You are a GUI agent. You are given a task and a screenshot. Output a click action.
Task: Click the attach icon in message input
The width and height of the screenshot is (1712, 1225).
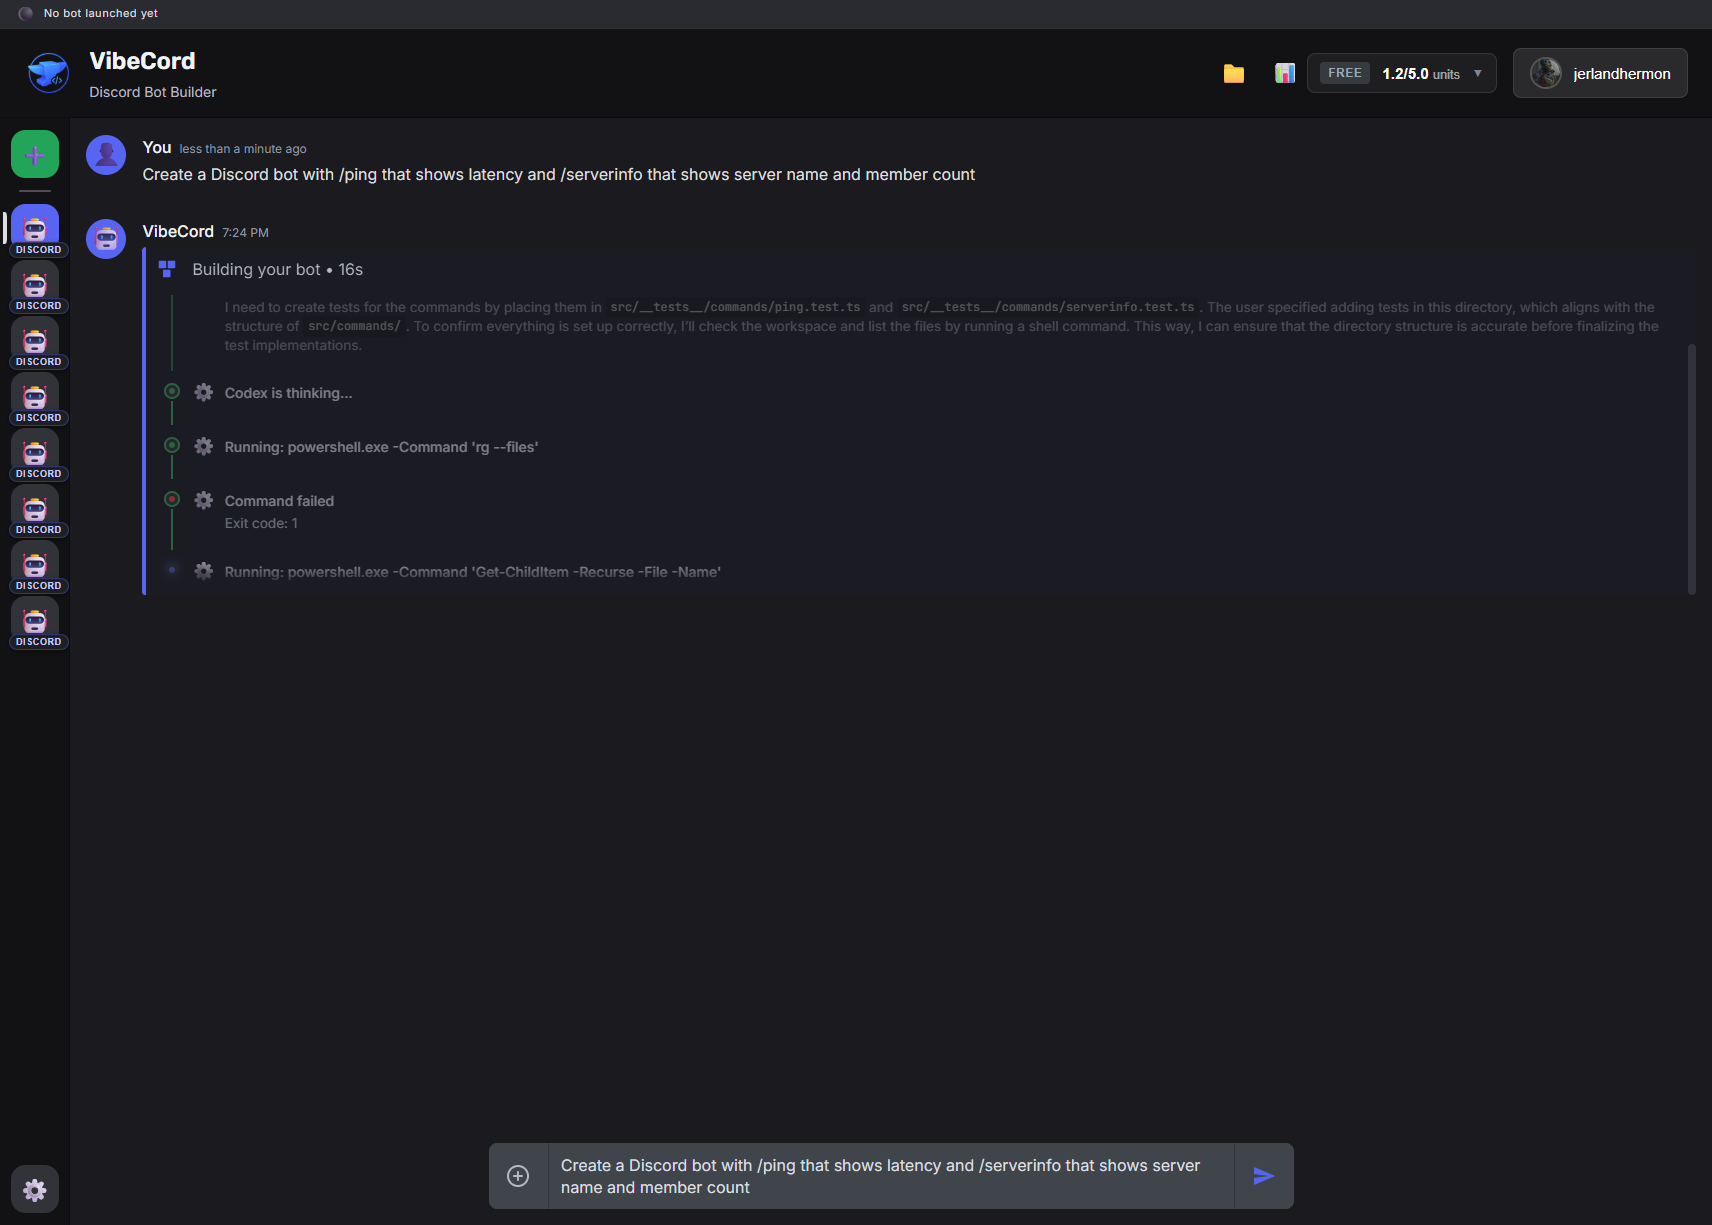click(518, 1175)
